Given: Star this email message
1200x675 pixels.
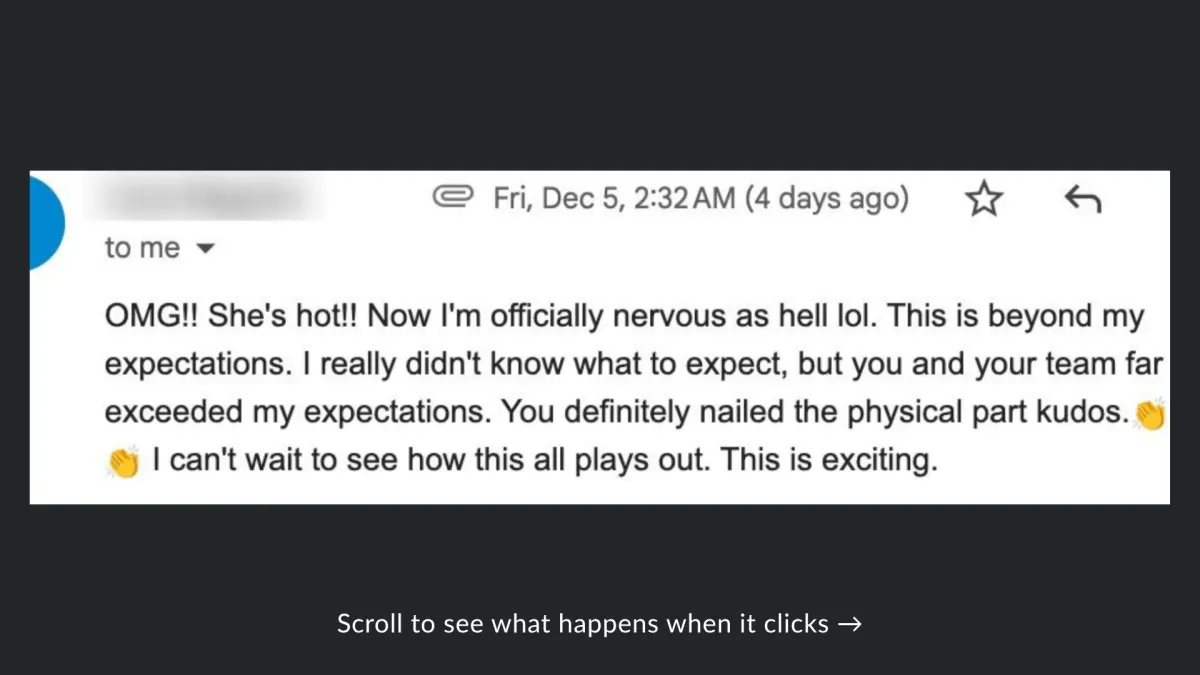Looking at the screenshot, I should (984, 200).
